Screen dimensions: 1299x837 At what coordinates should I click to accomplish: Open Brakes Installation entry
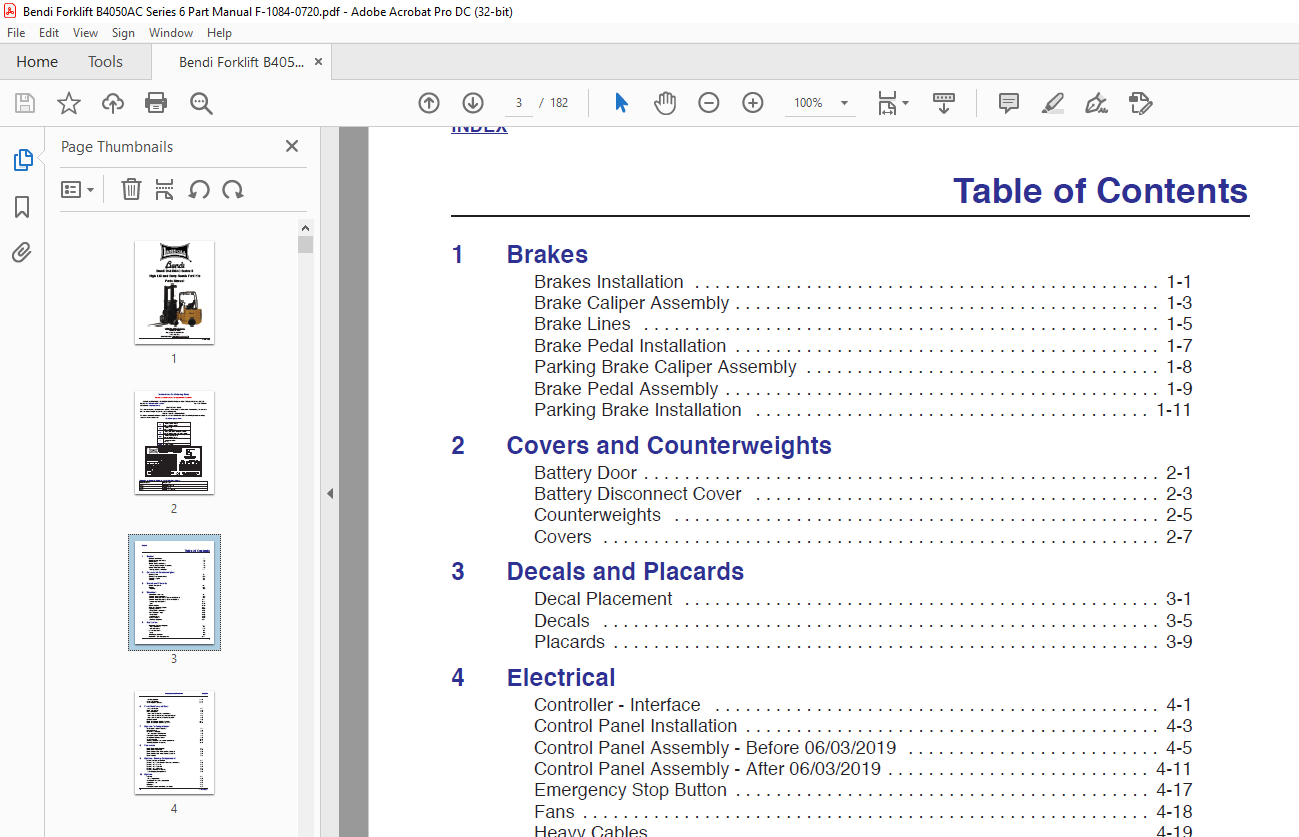point(609,282)
